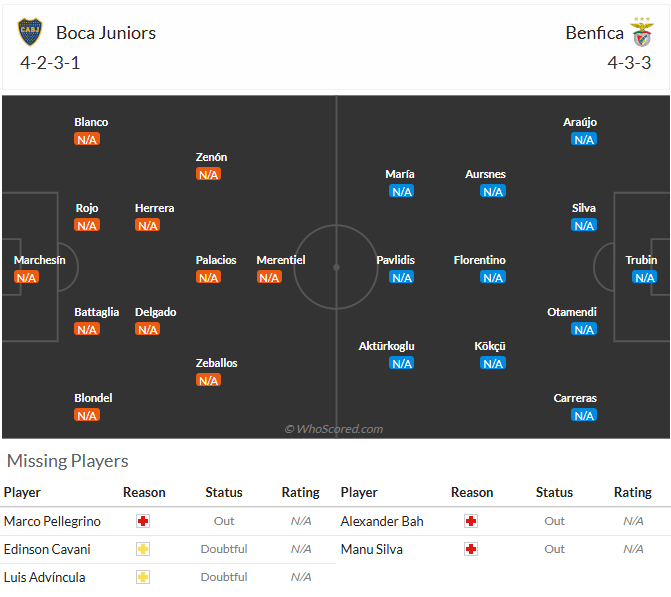Click the Benfica club crest

click(641, 32)
